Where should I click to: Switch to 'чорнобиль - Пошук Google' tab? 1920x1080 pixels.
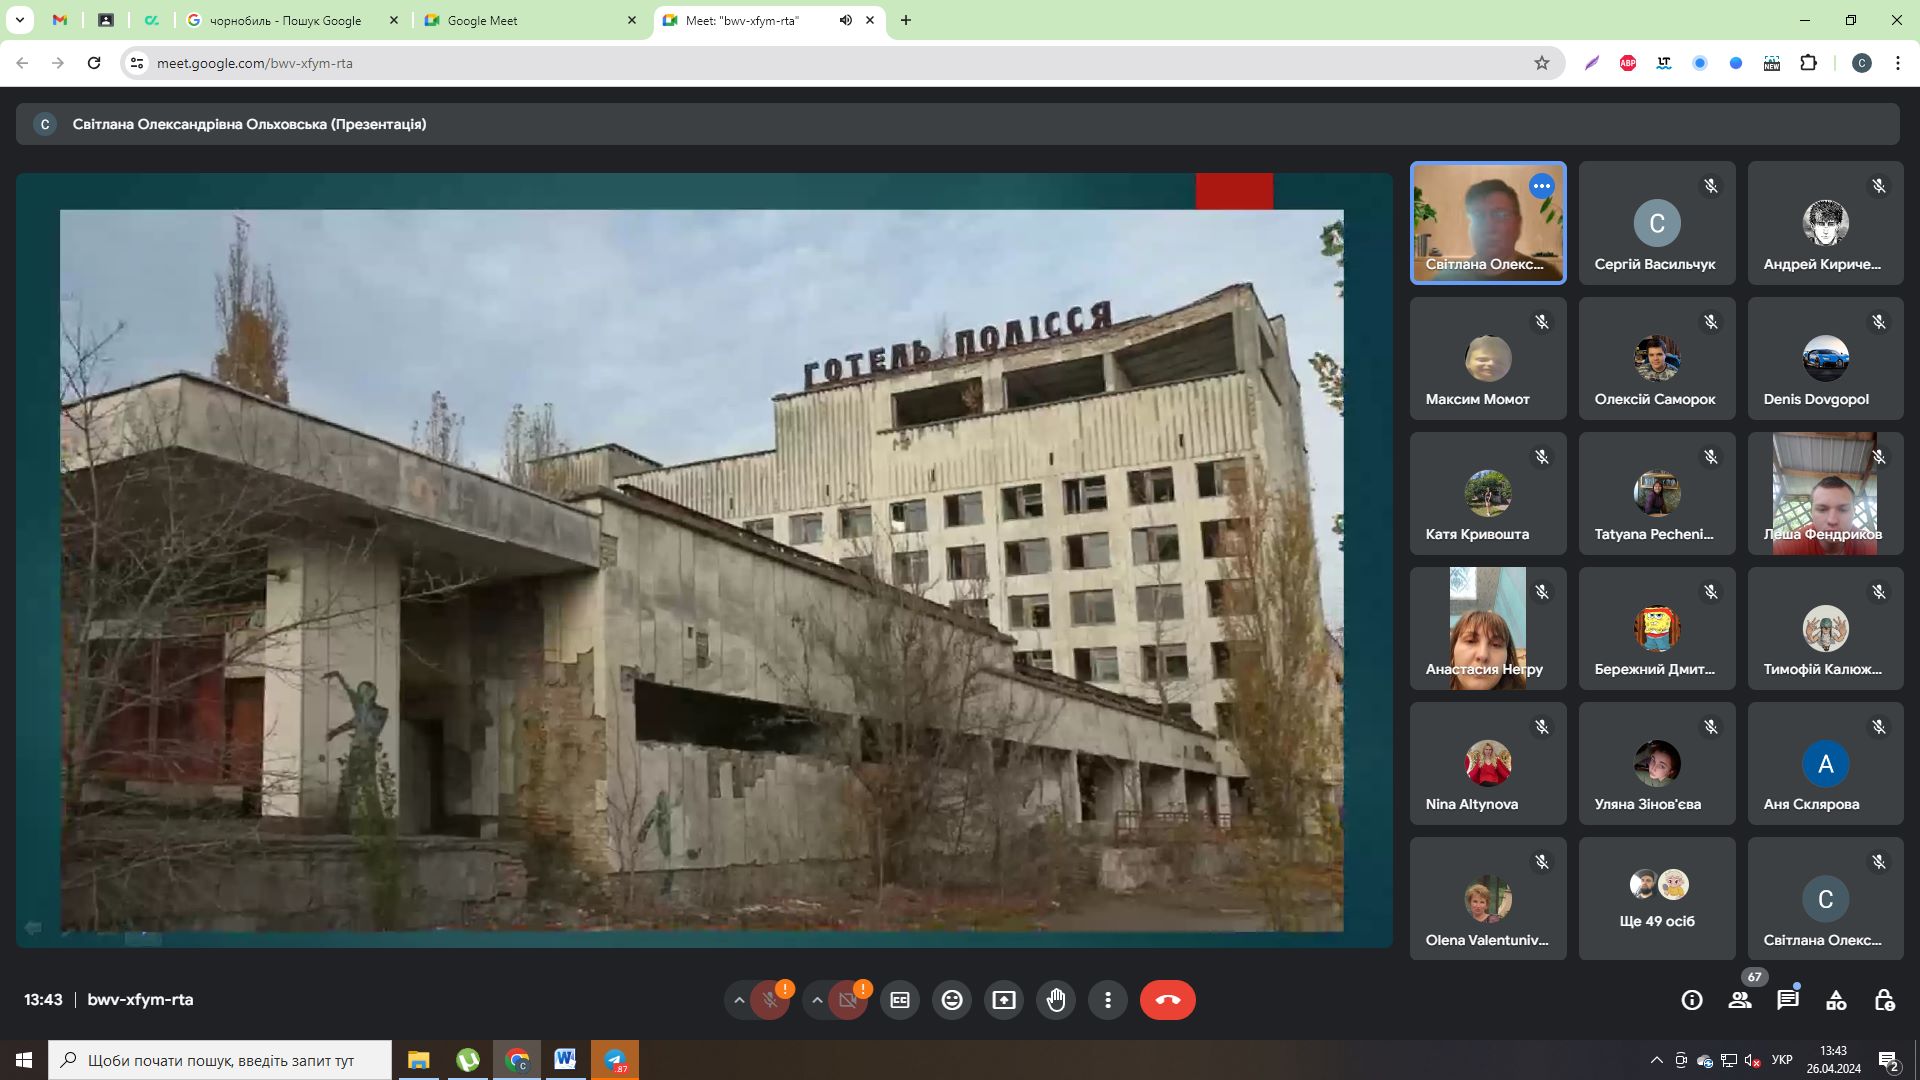coord(290,20)
